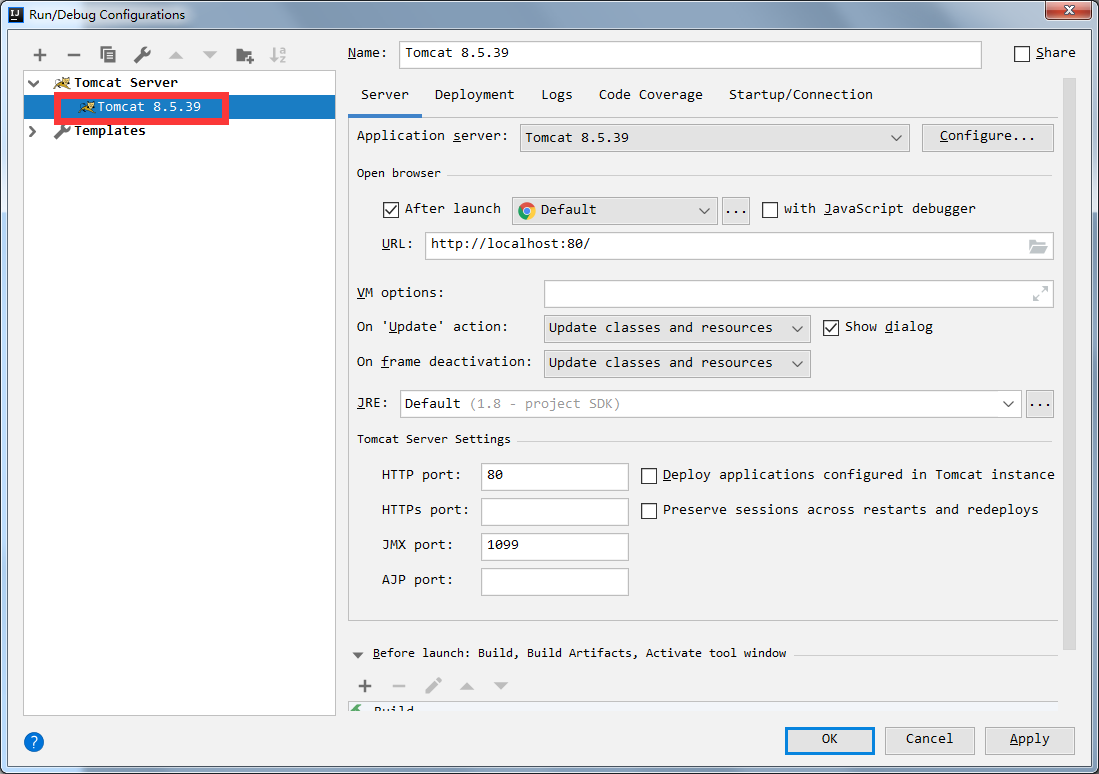Uncheck the After launch checkbox
The image size is (1099, 774).
(390, 209)
